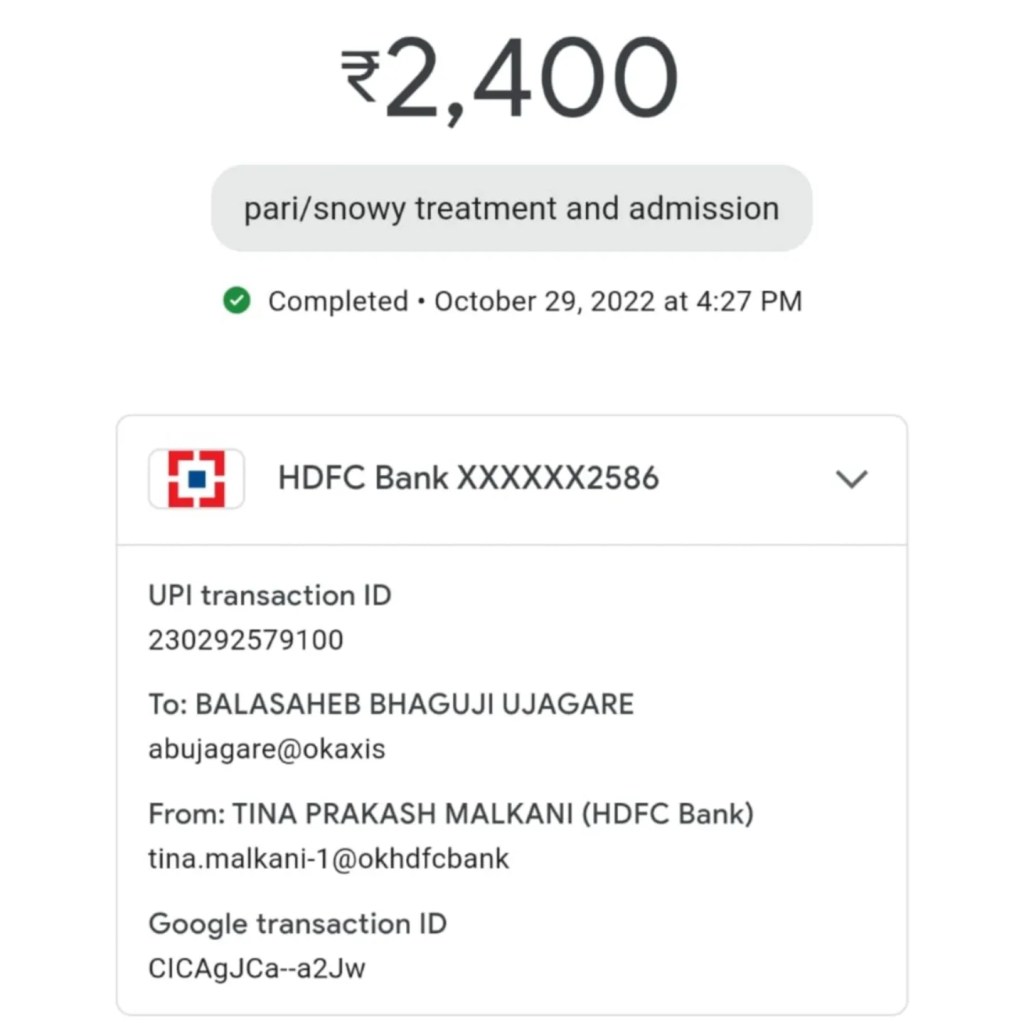
Task: Click the green Completed checkmark icon
Action: click(236, 301)
